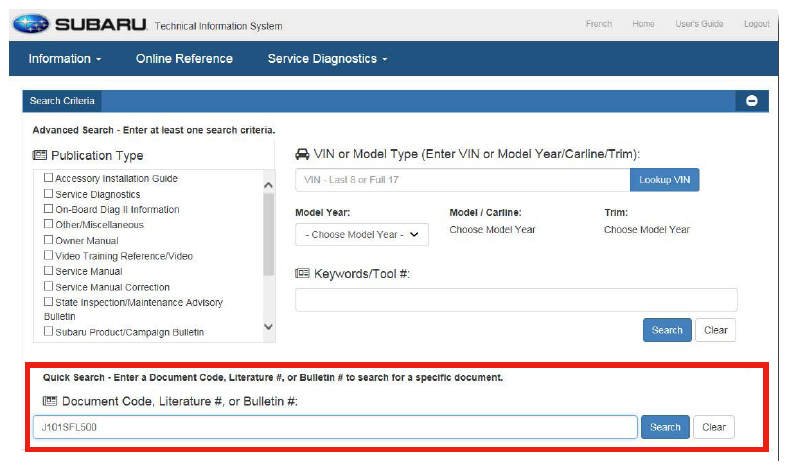This screenshot has width=788, height=470.
Task: Click the Quick Search's Search button
Action: [x=665, y=427]
